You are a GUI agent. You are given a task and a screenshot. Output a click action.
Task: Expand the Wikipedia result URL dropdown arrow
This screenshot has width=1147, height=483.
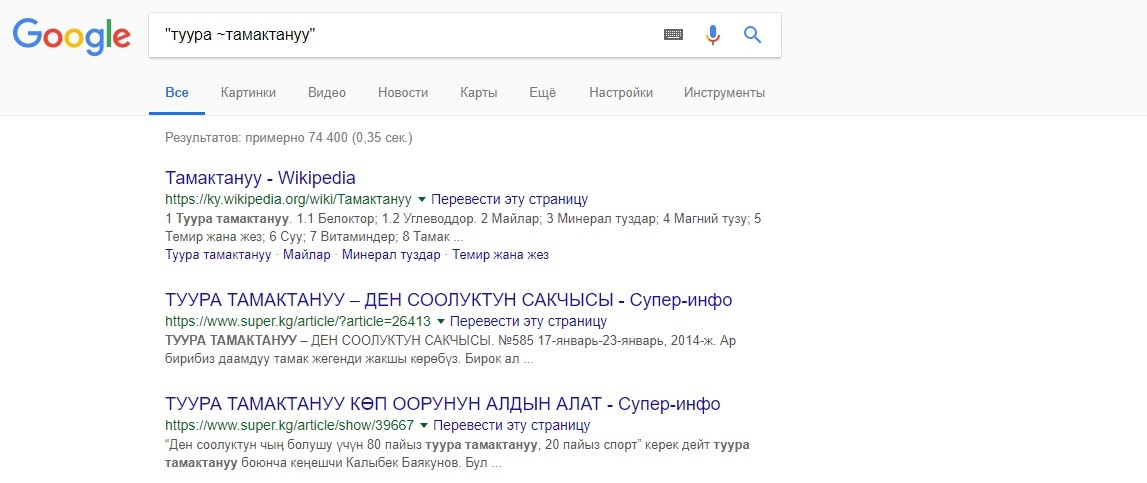[x=422, y=198]
